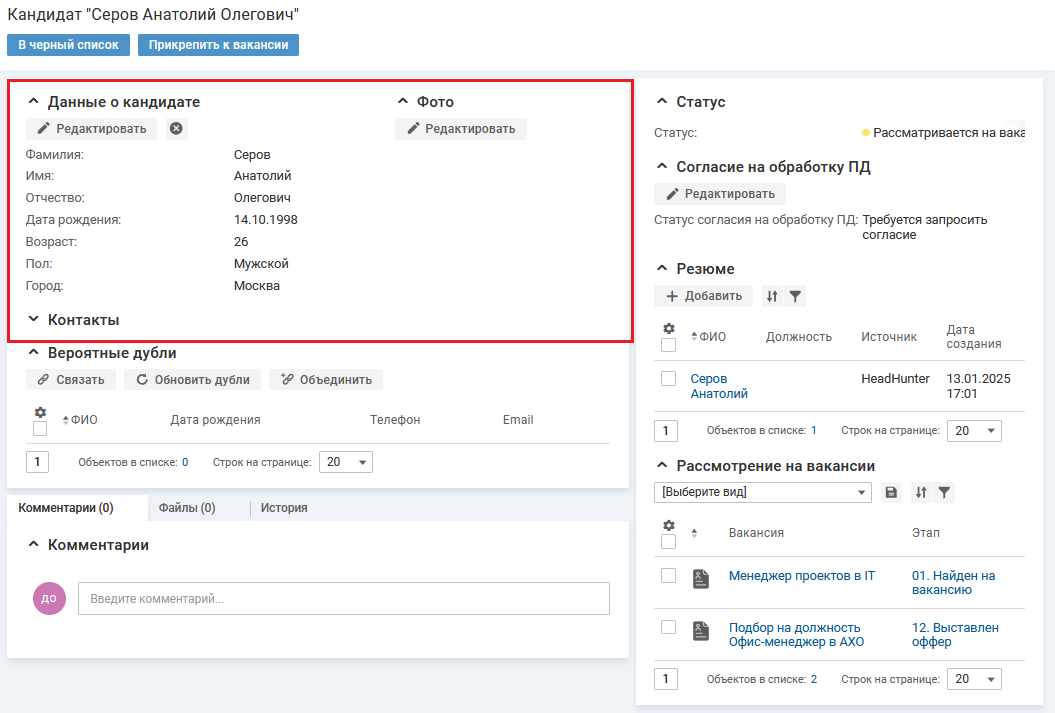Click the Обновить дубли button

(x=193, y=380)
